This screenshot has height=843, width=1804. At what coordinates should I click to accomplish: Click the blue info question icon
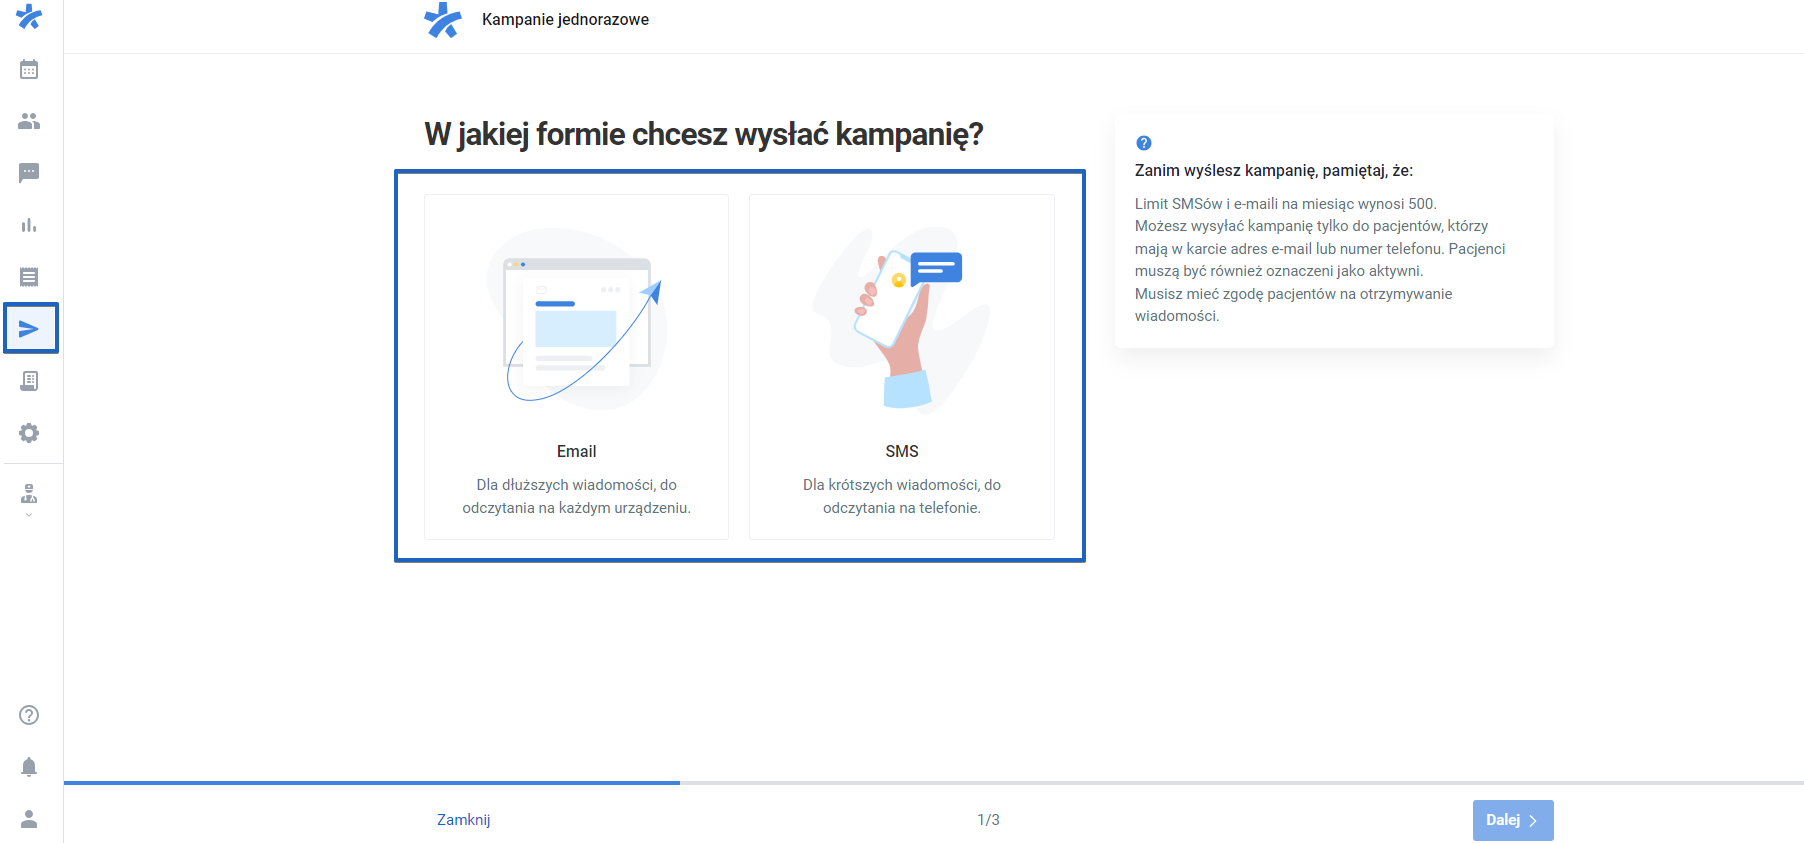point(1144,143)
